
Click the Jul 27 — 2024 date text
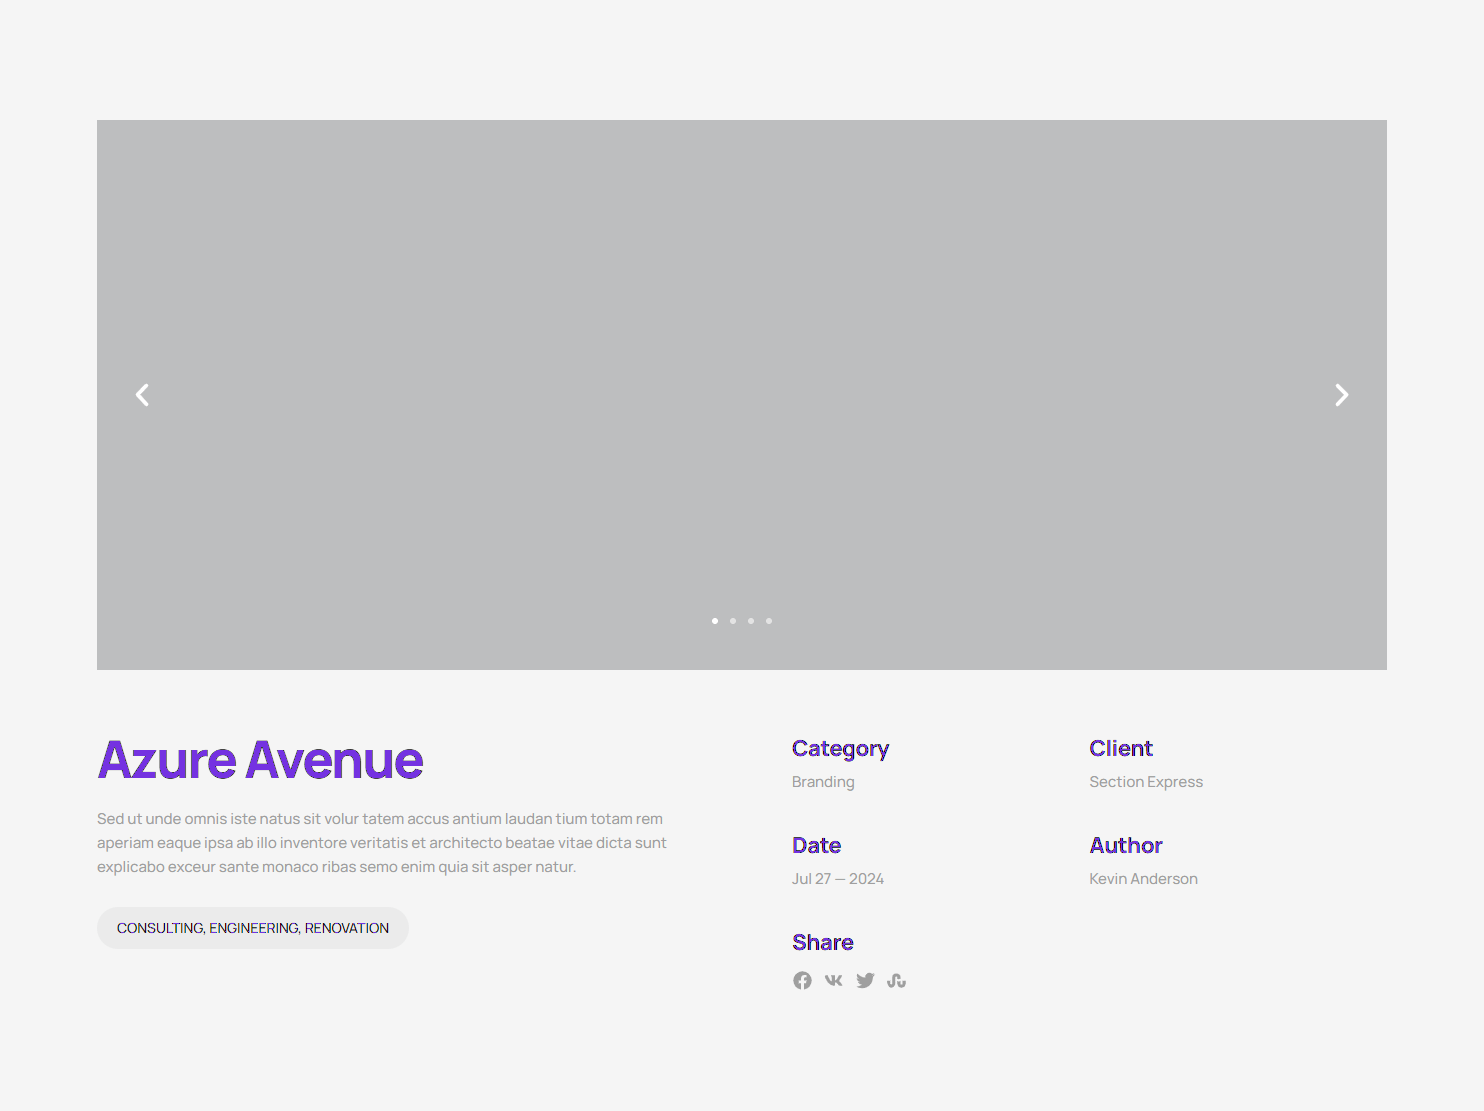(838, 878)
